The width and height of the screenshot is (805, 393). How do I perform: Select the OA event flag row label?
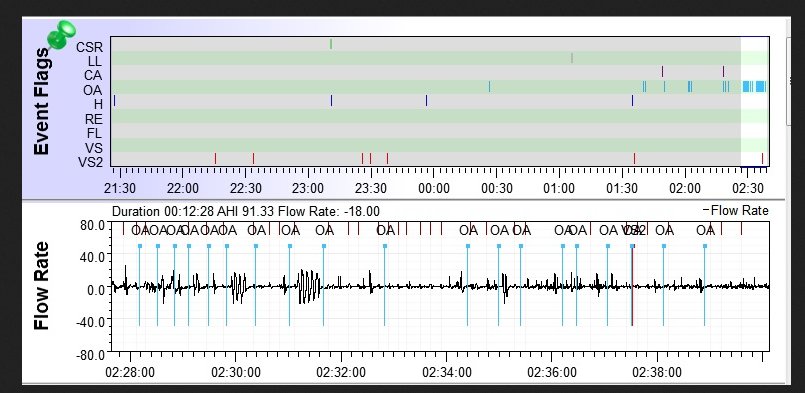[x=92, y=90]
